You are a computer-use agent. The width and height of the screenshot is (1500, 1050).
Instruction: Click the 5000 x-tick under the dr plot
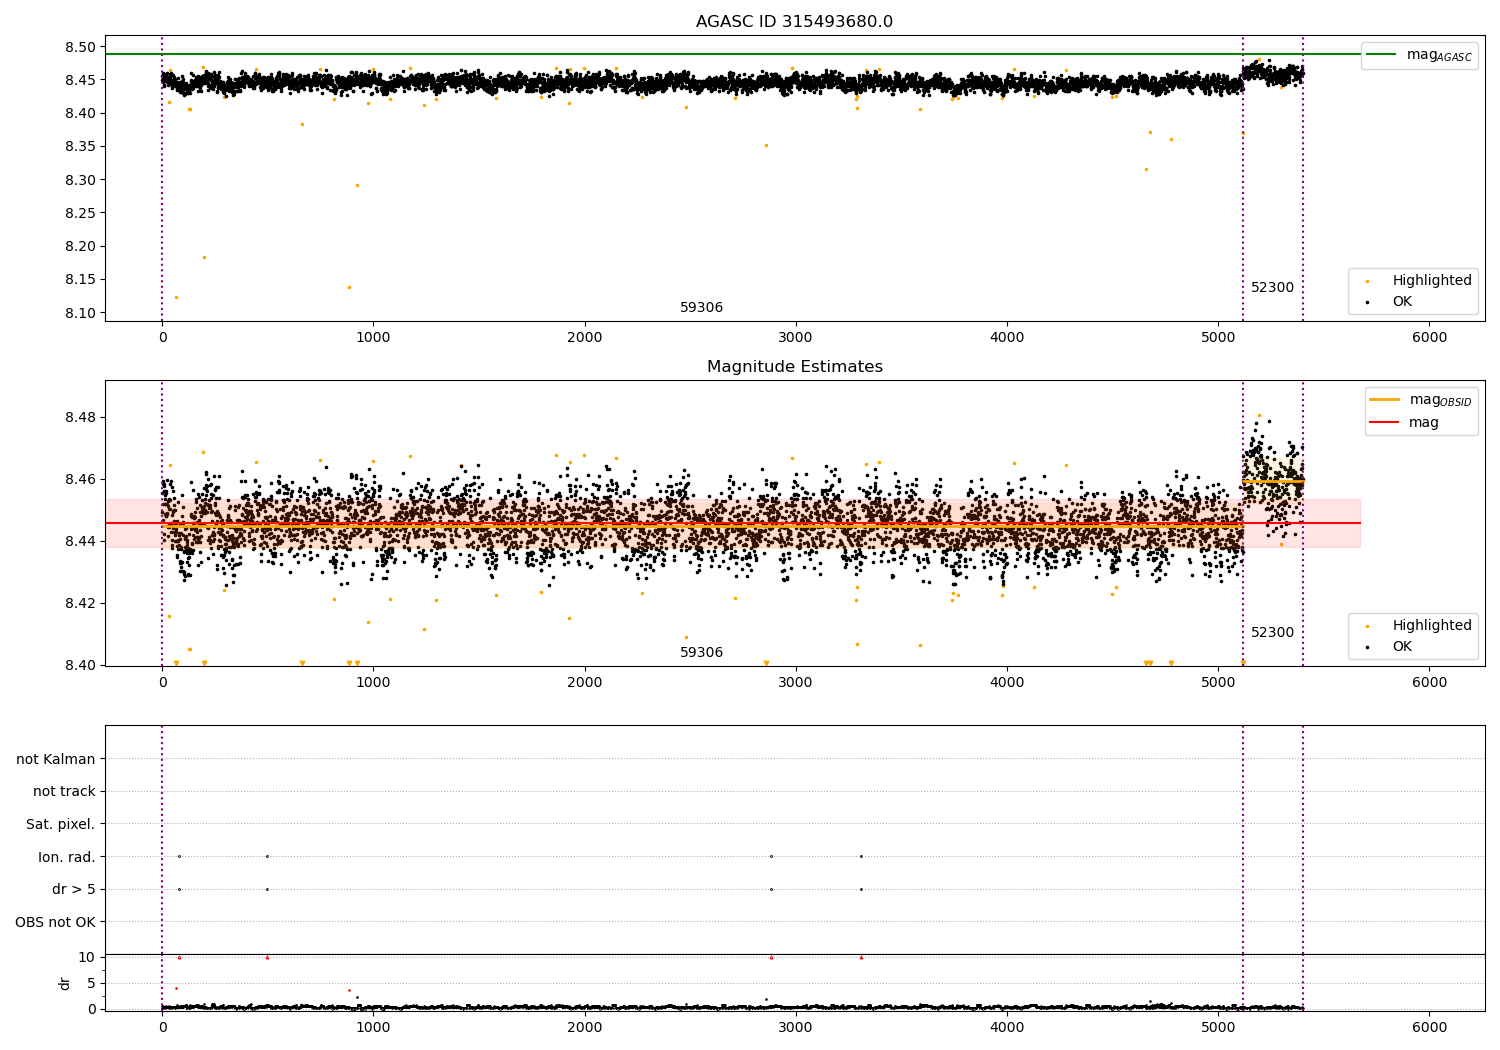1218,1027
